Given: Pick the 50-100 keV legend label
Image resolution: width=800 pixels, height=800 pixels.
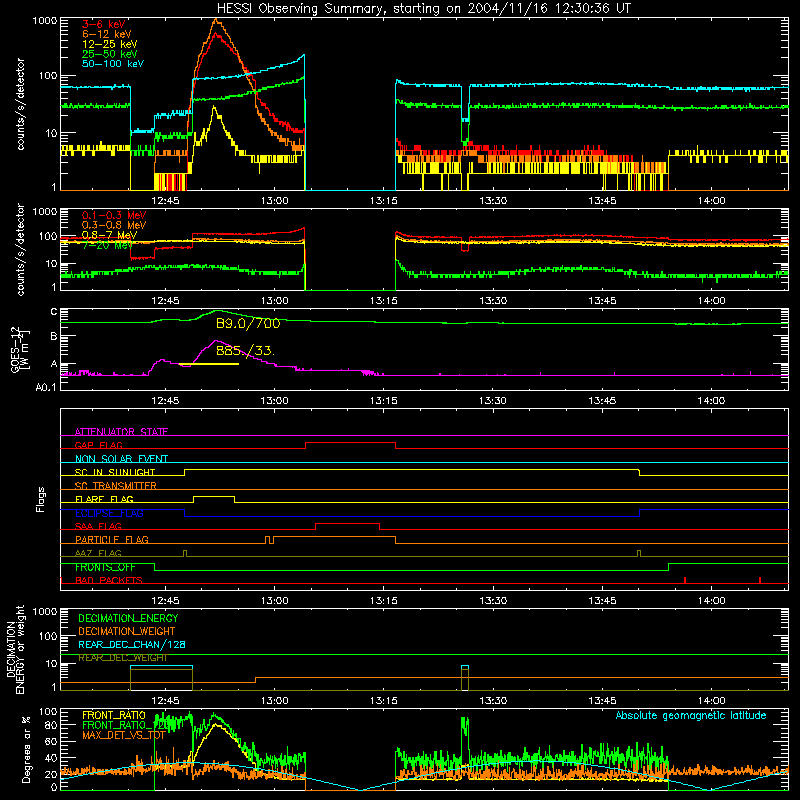Looking at the screenshot, I should click(113, 64).
